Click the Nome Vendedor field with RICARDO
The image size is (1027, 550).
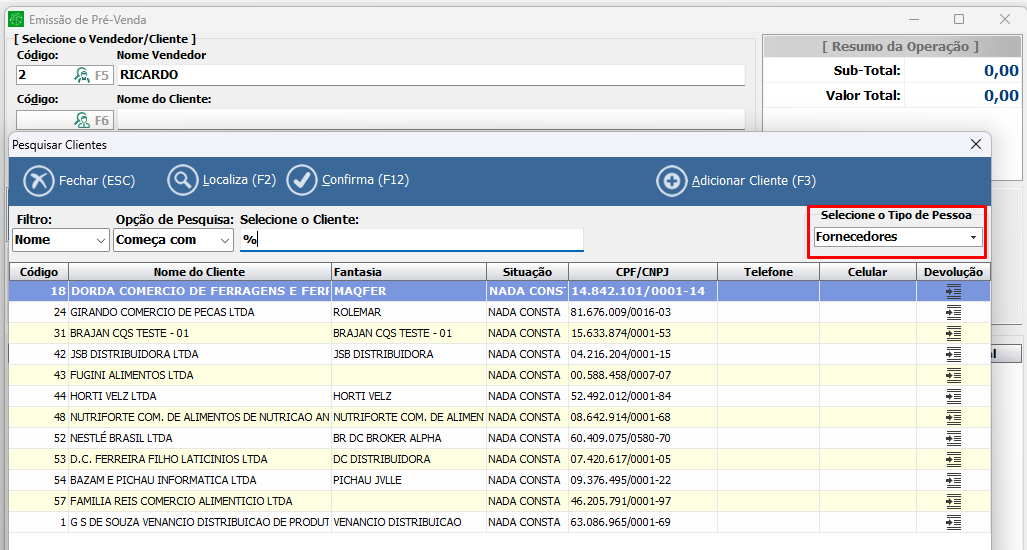click(430, 75)
